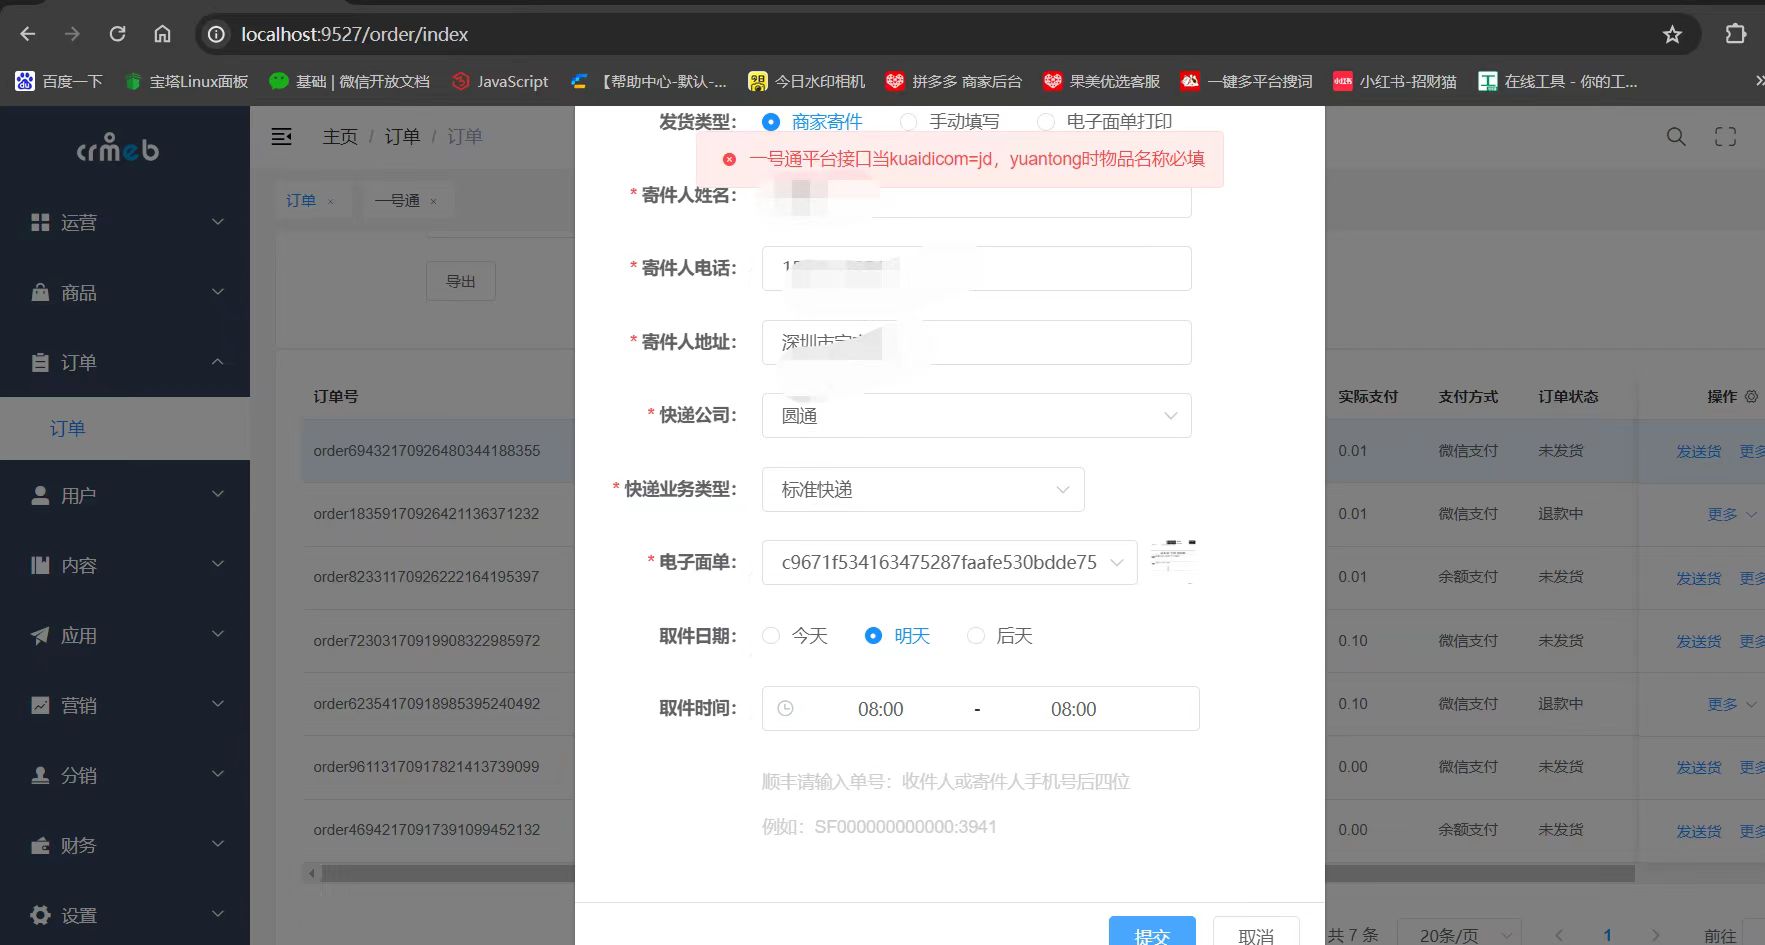Select 商家寄件 delivery type
Viewport: 1765px width, 945px height.
click(812, 122)
